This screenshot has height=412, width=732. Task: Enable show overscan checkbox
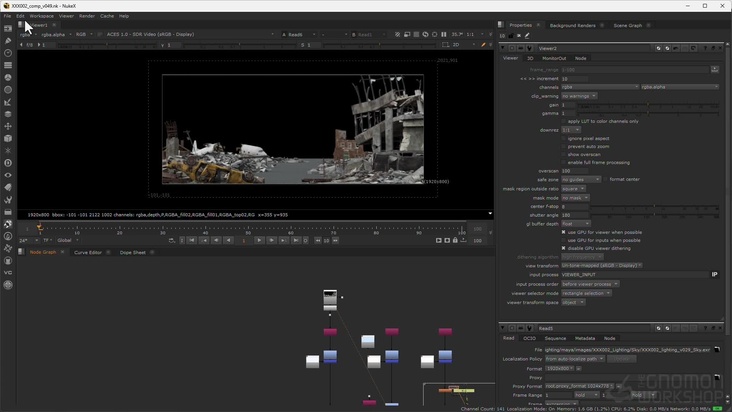(x=563, y=154)
